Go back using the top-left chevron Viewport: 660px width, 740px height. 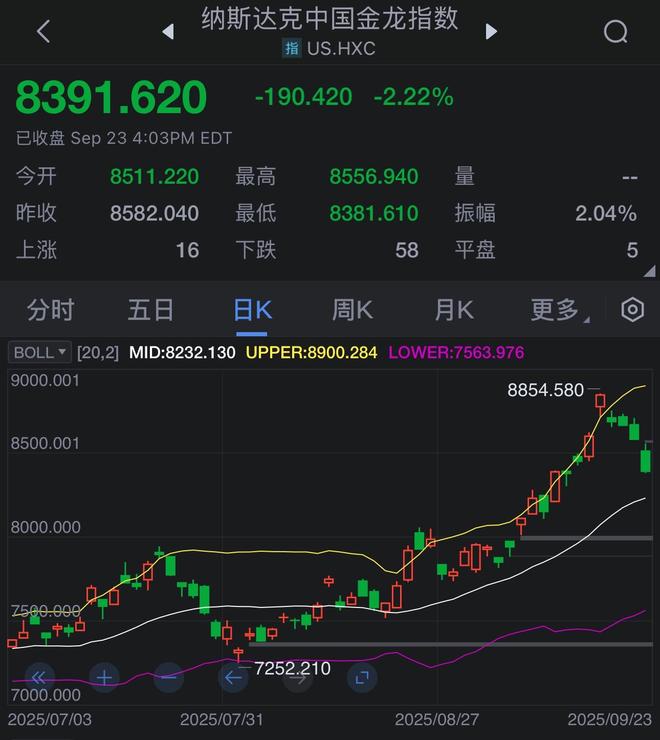coord(43,32)
